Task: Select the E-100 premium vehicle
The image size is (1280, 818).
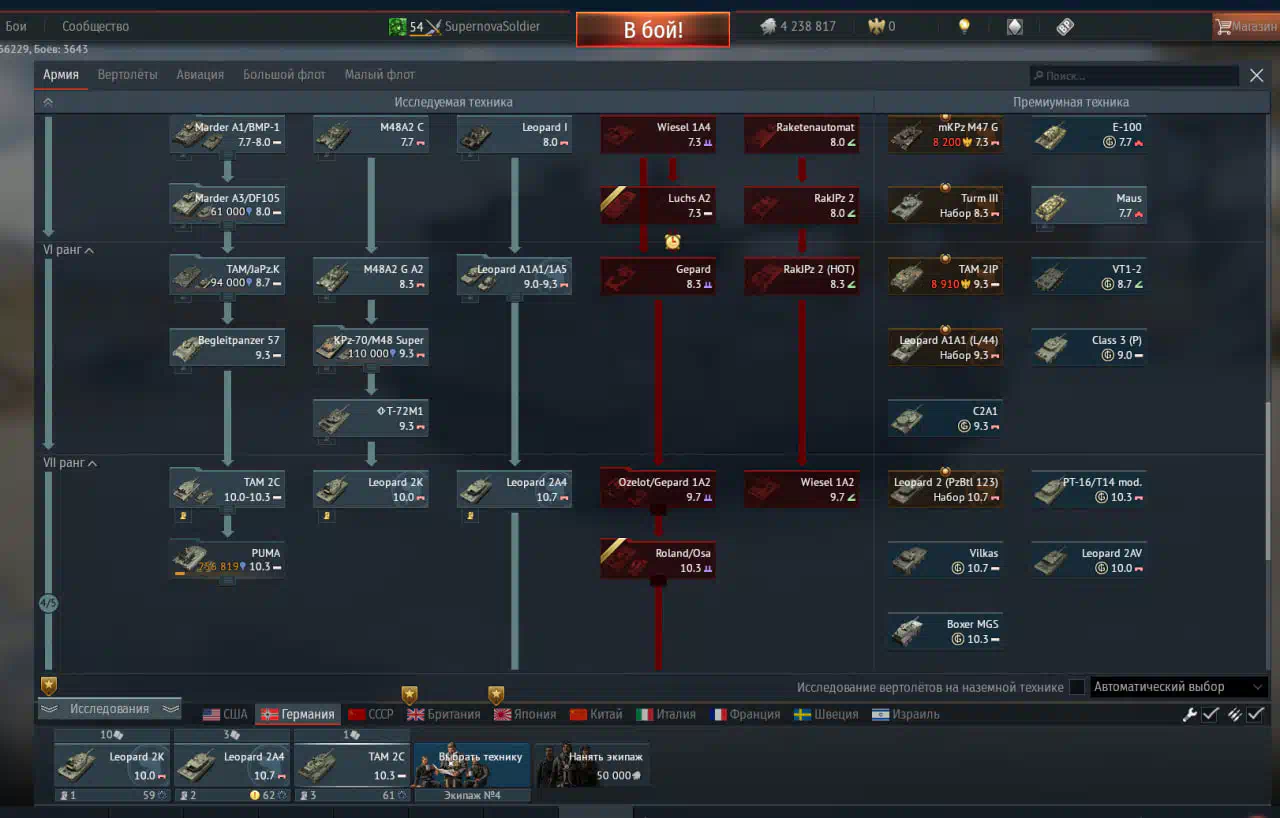Action: 1089,134
